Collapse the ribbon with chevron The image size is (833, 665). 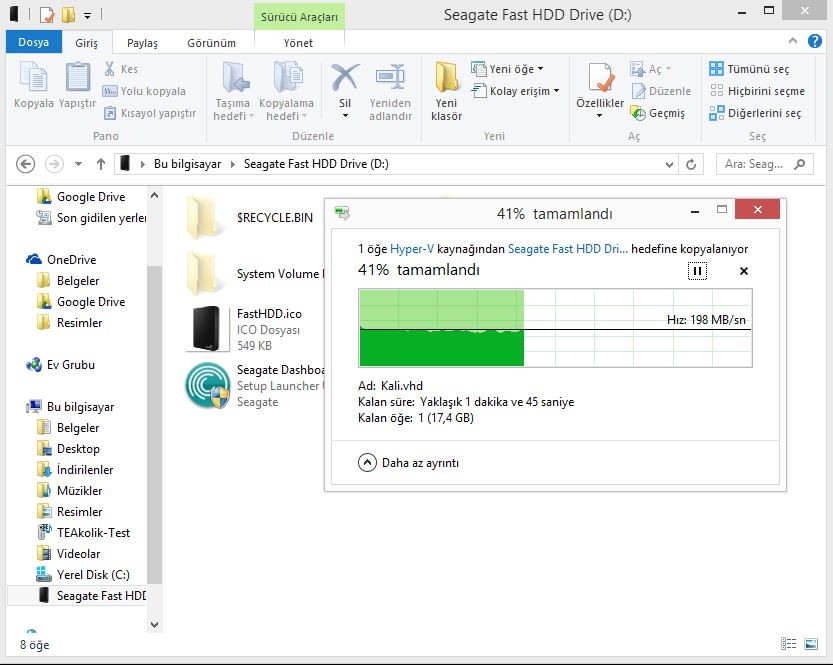793,40
